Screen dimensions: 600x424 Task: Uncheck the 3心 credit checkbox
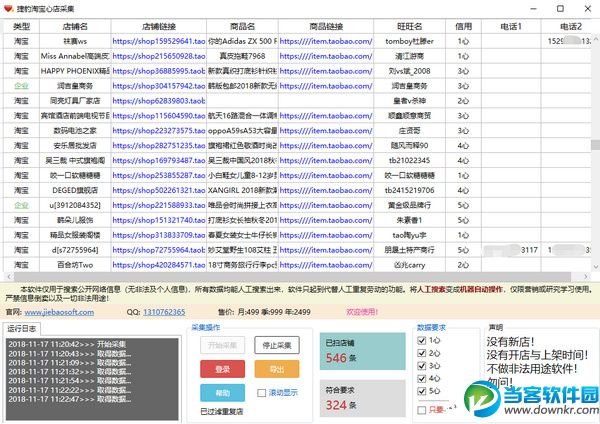[x=422, y=365]
